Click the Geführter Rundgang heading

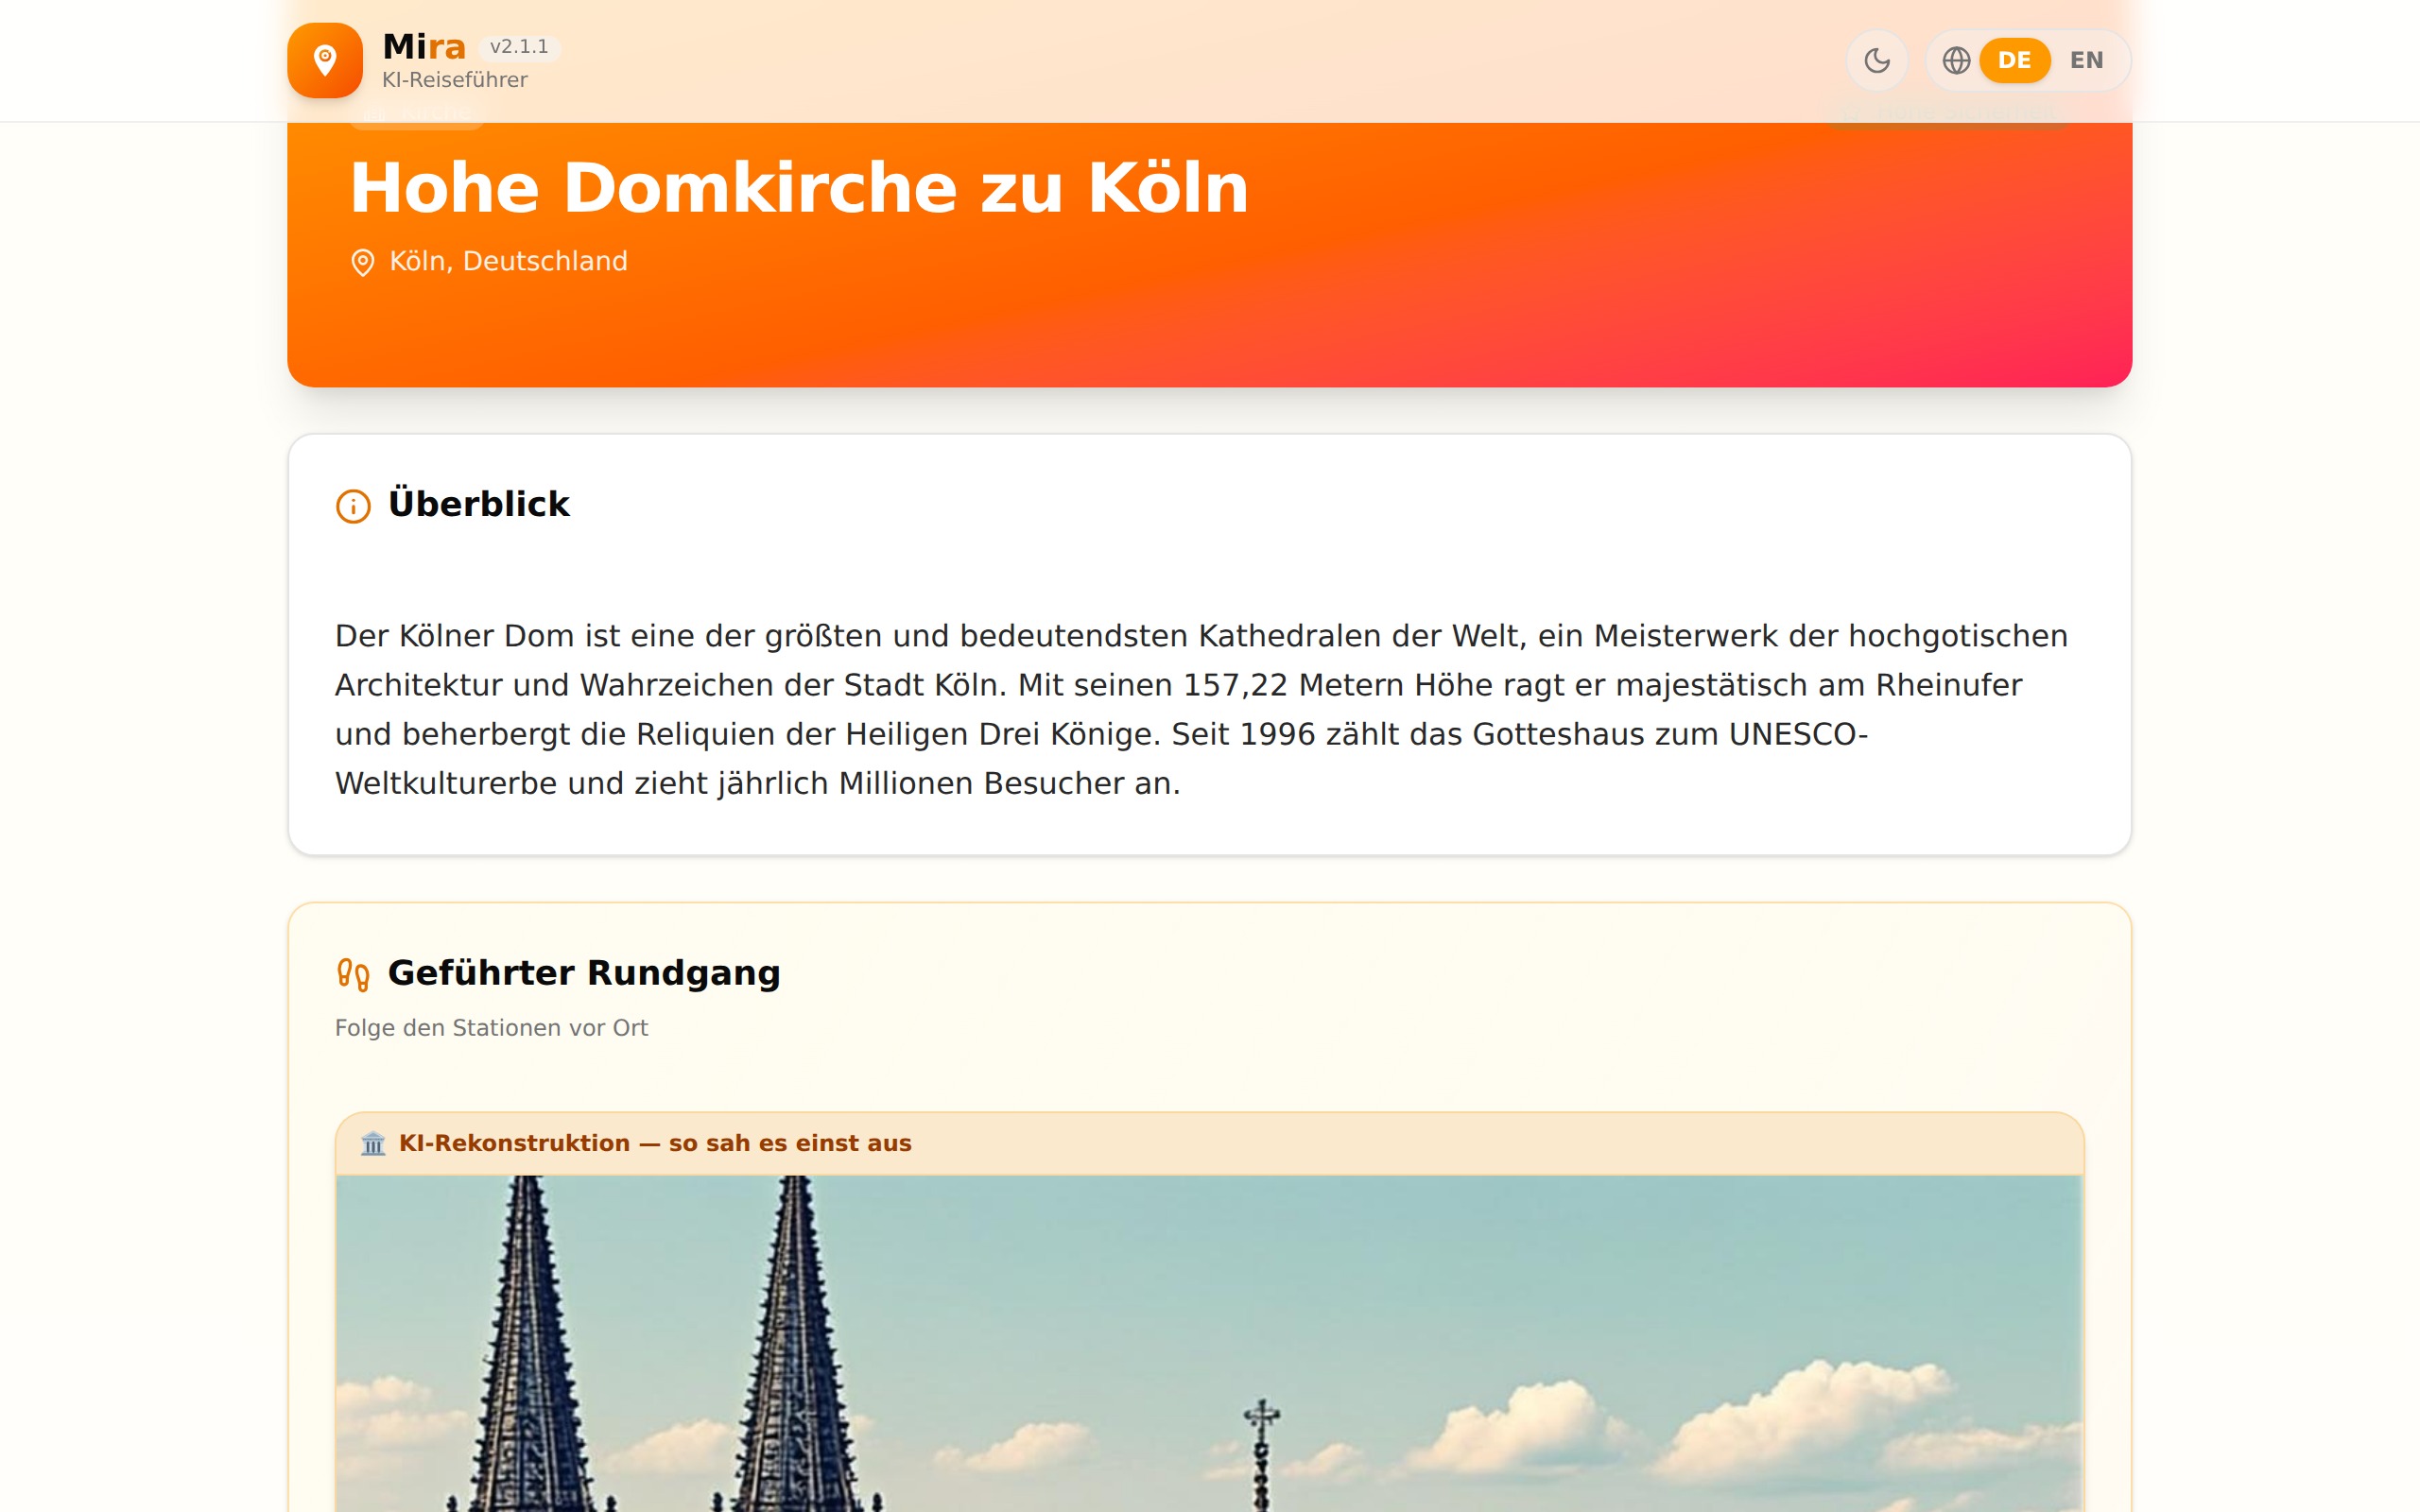click(x=584, y=973)
